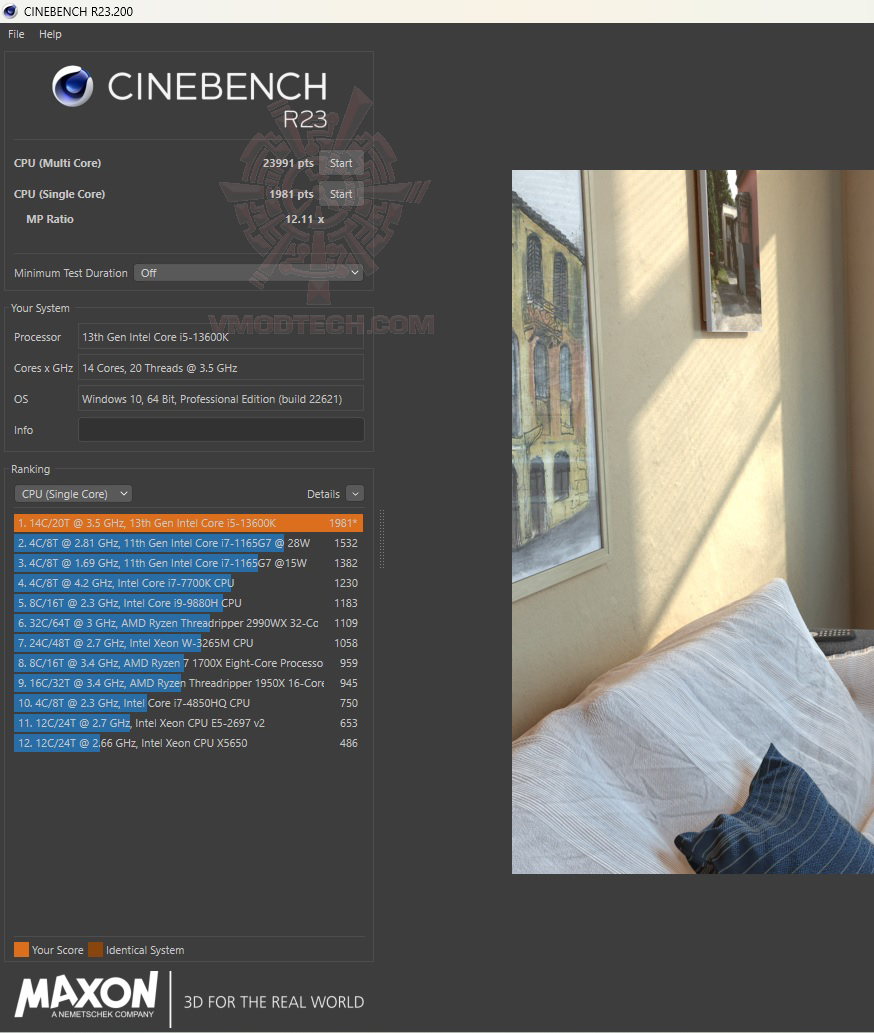
Task: Select ranking row Intel Core i7-4850HQ
Action: [x=188, y=703]
